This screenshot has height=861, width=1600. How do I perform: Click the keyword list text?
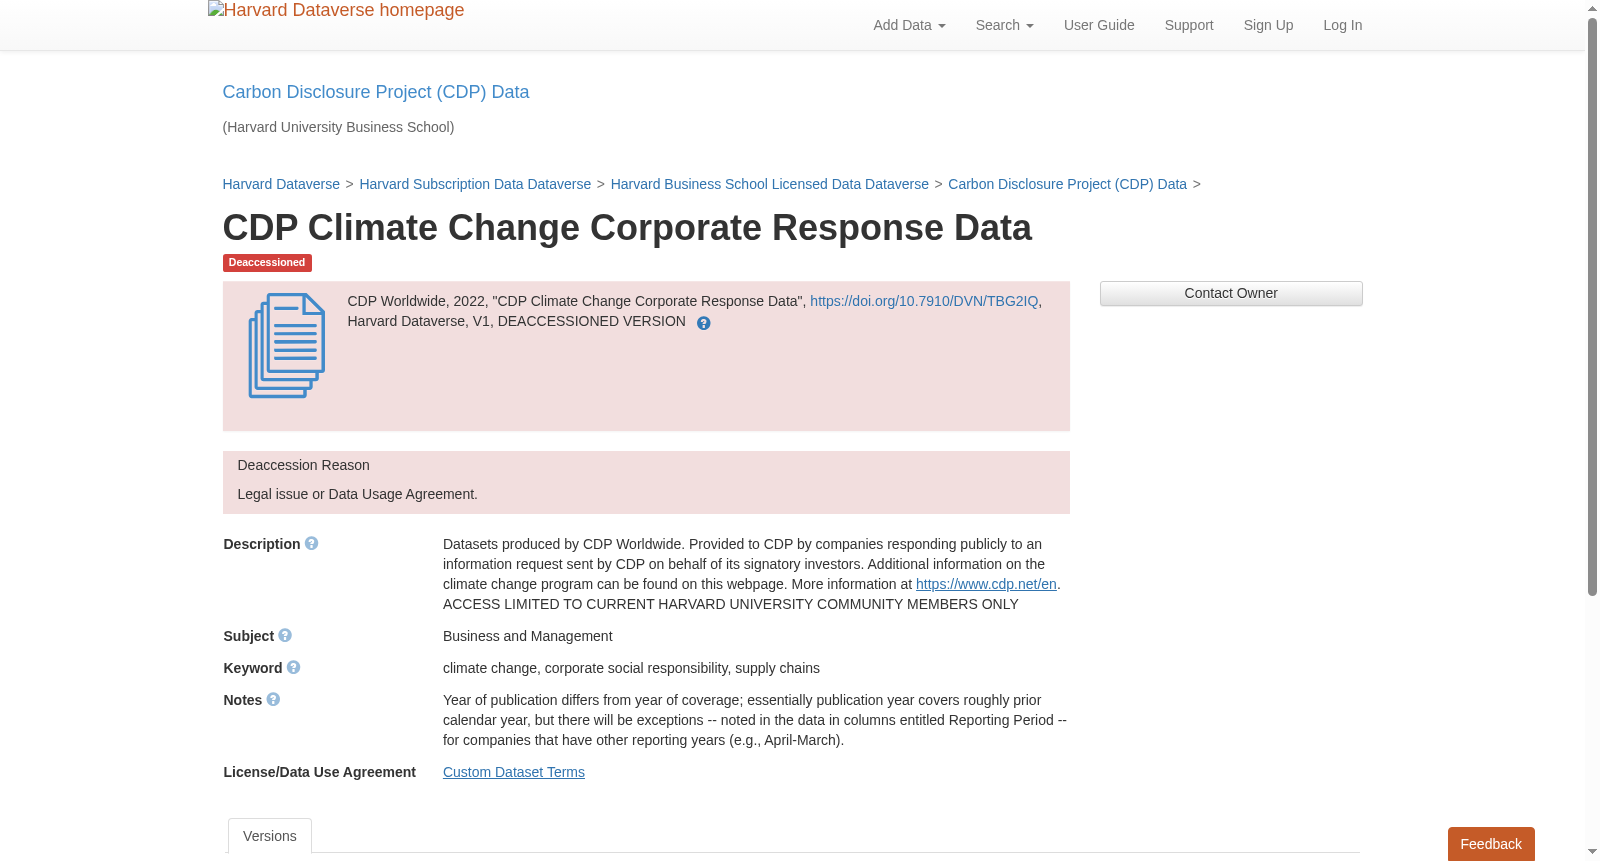coord(631,668)
